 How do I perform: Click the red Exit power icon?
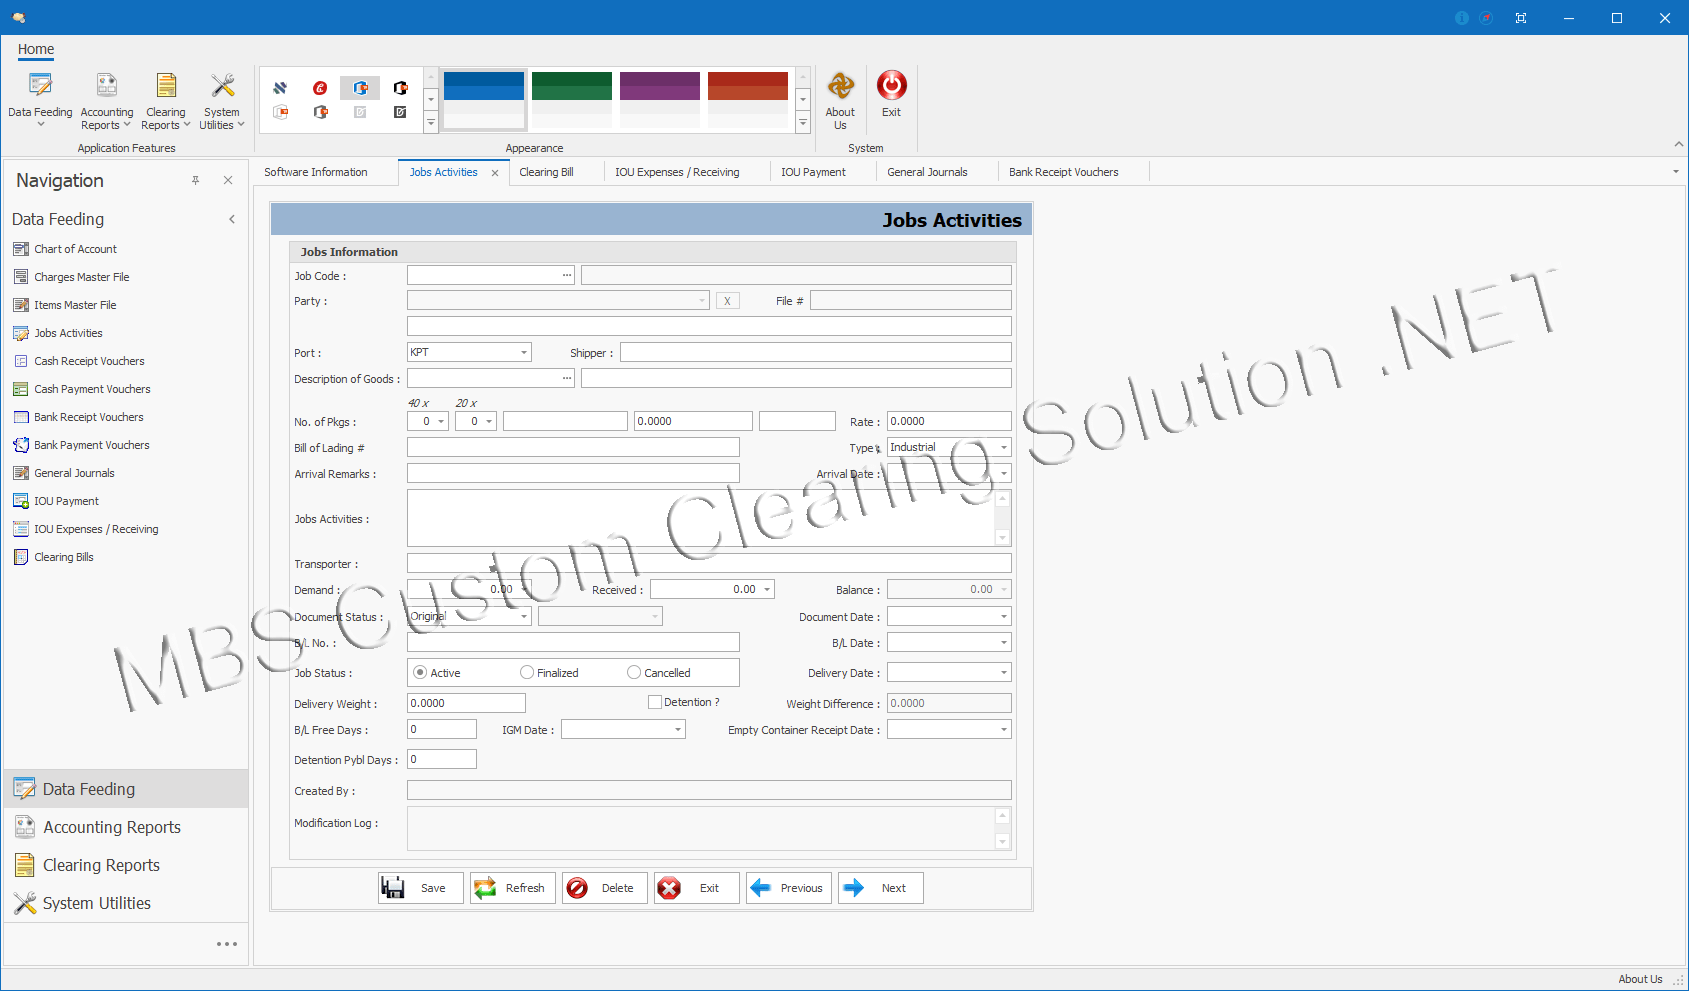pyautogui.click(x=891, y=85)
